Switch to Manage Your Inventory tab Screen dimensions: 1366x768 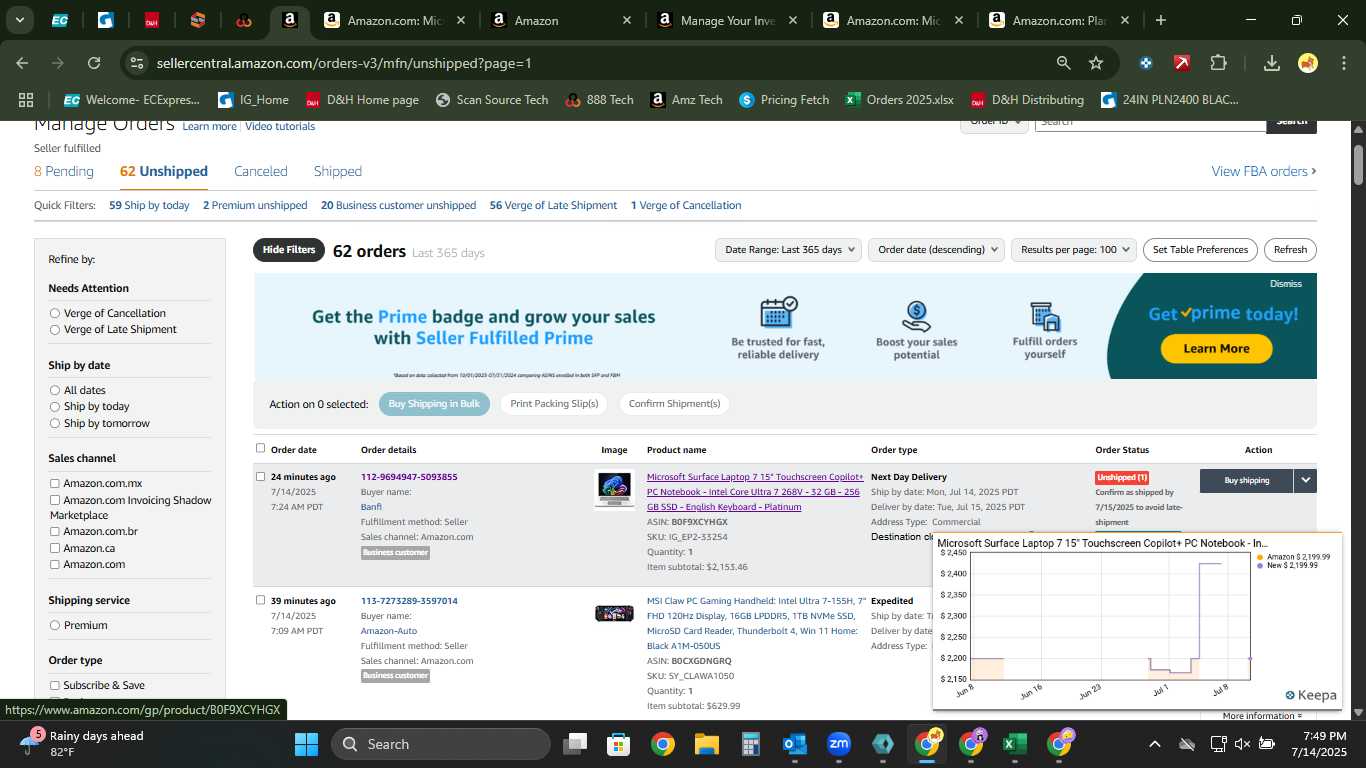click(728, 20)
